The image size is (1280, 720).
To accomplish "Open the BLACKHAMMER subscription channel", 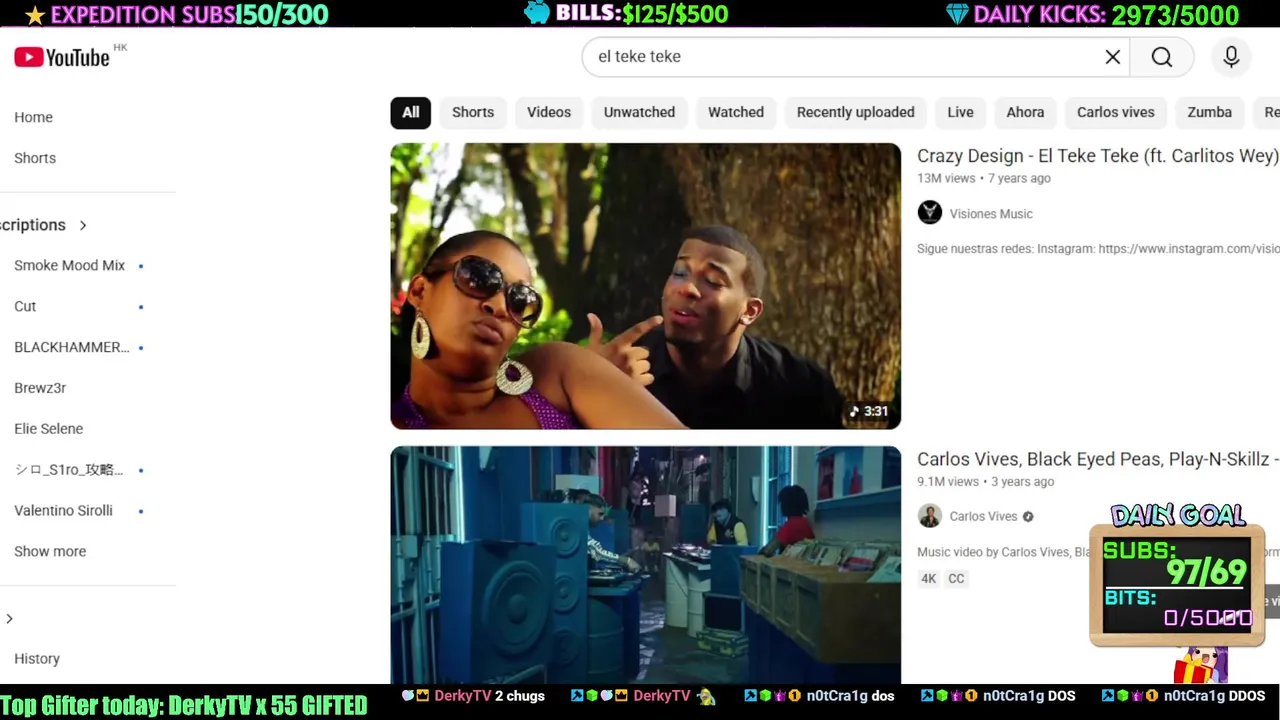I will point(72,348).
